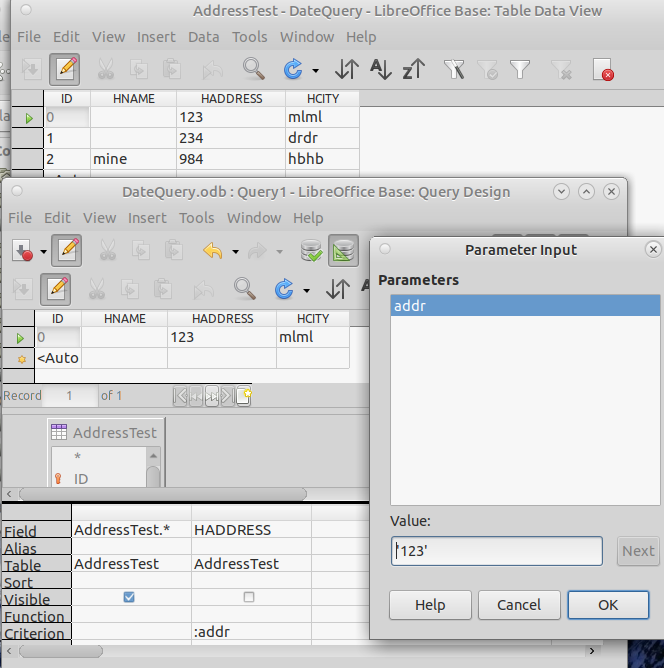The width and height of the screenshot is (664, 668).
Task: Click AddressTest.* field cell in design grid
Action: (x=131, y=530)
